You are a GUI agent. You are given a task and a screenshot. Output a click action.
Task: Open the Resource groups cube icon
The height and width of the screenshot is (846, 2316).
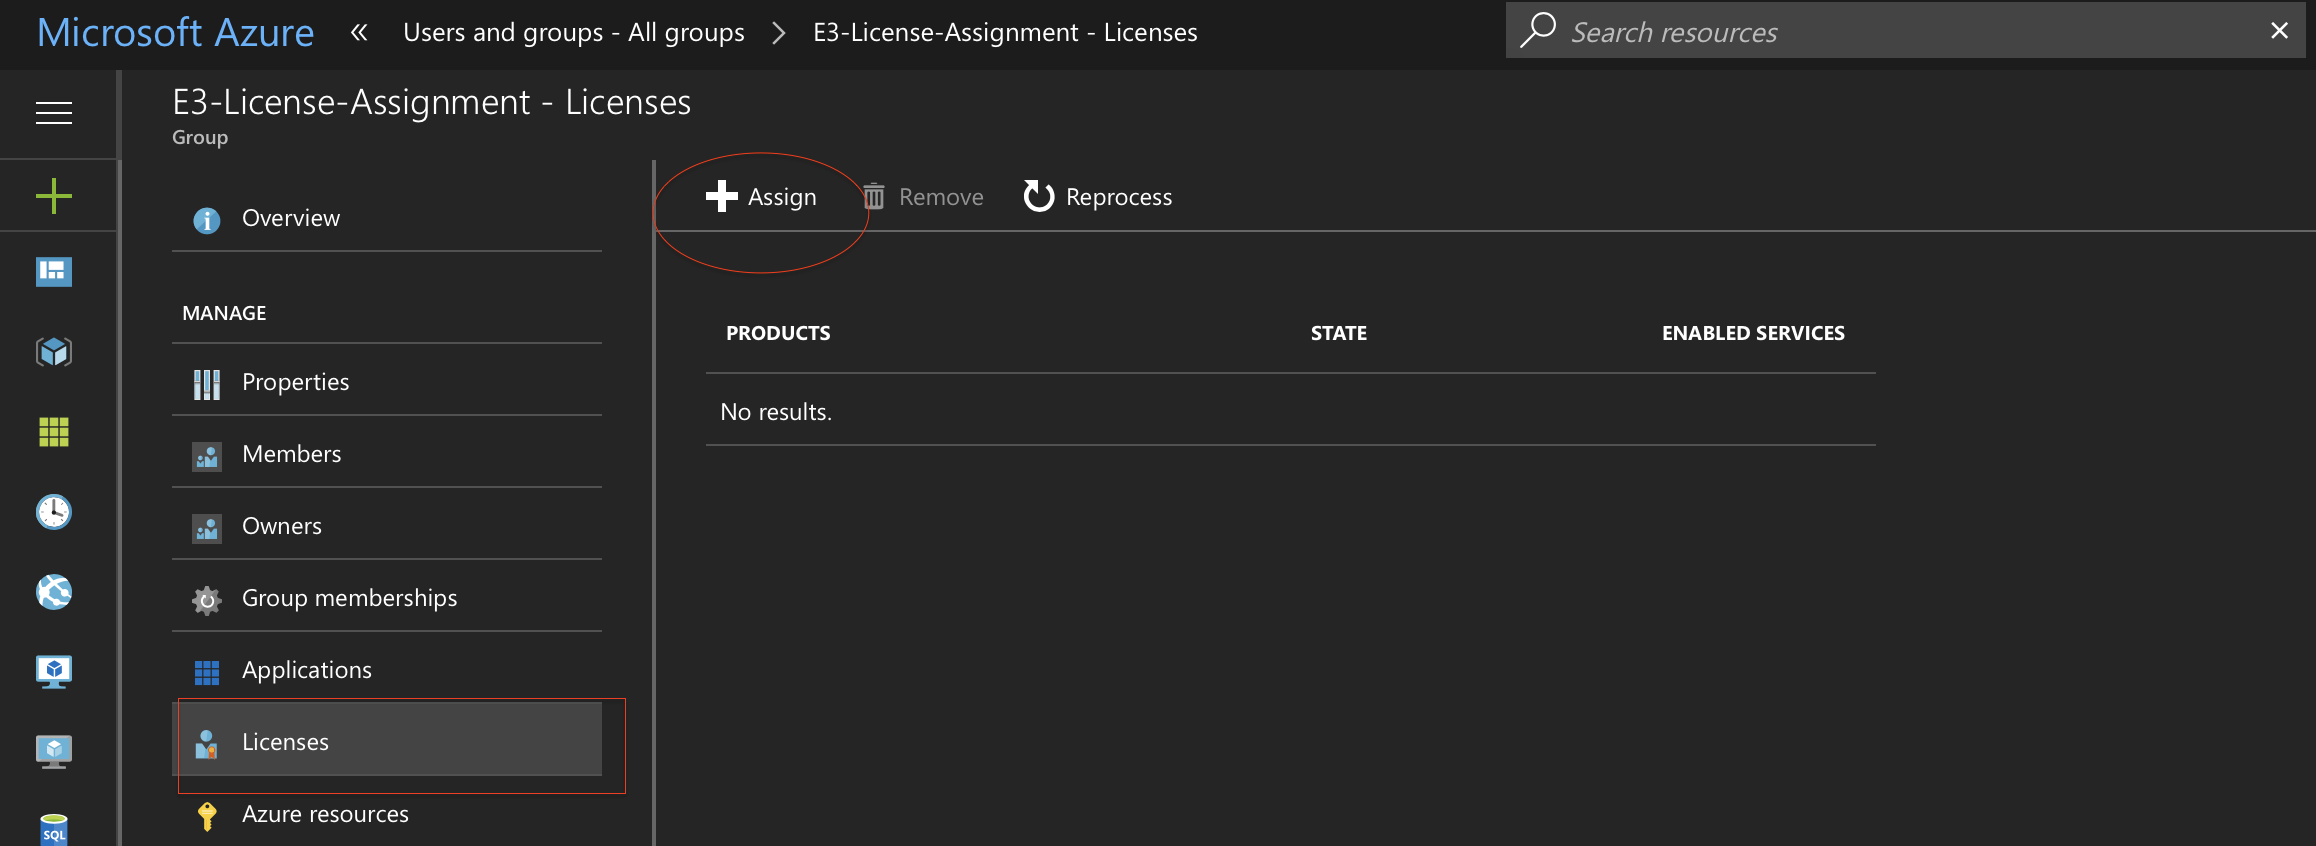pos(54,351)
